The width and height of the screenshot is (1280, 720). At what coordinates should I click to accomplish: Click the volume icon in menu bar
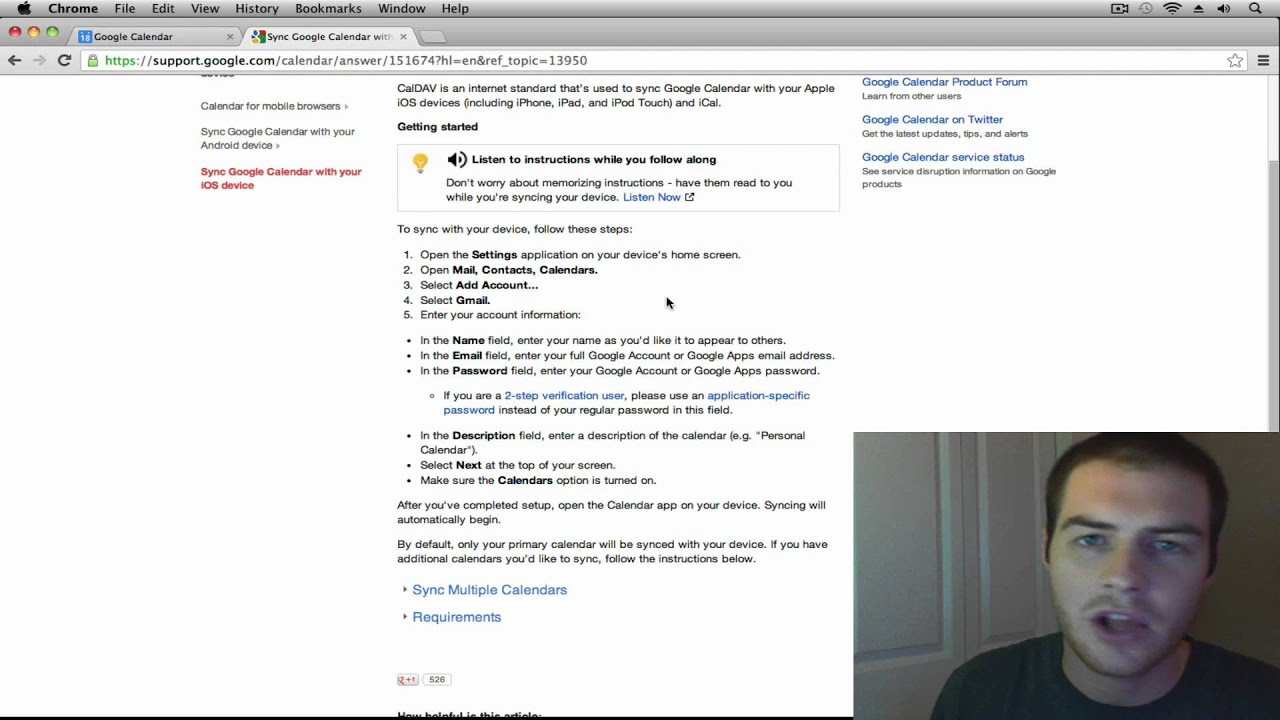(1224, 8)
